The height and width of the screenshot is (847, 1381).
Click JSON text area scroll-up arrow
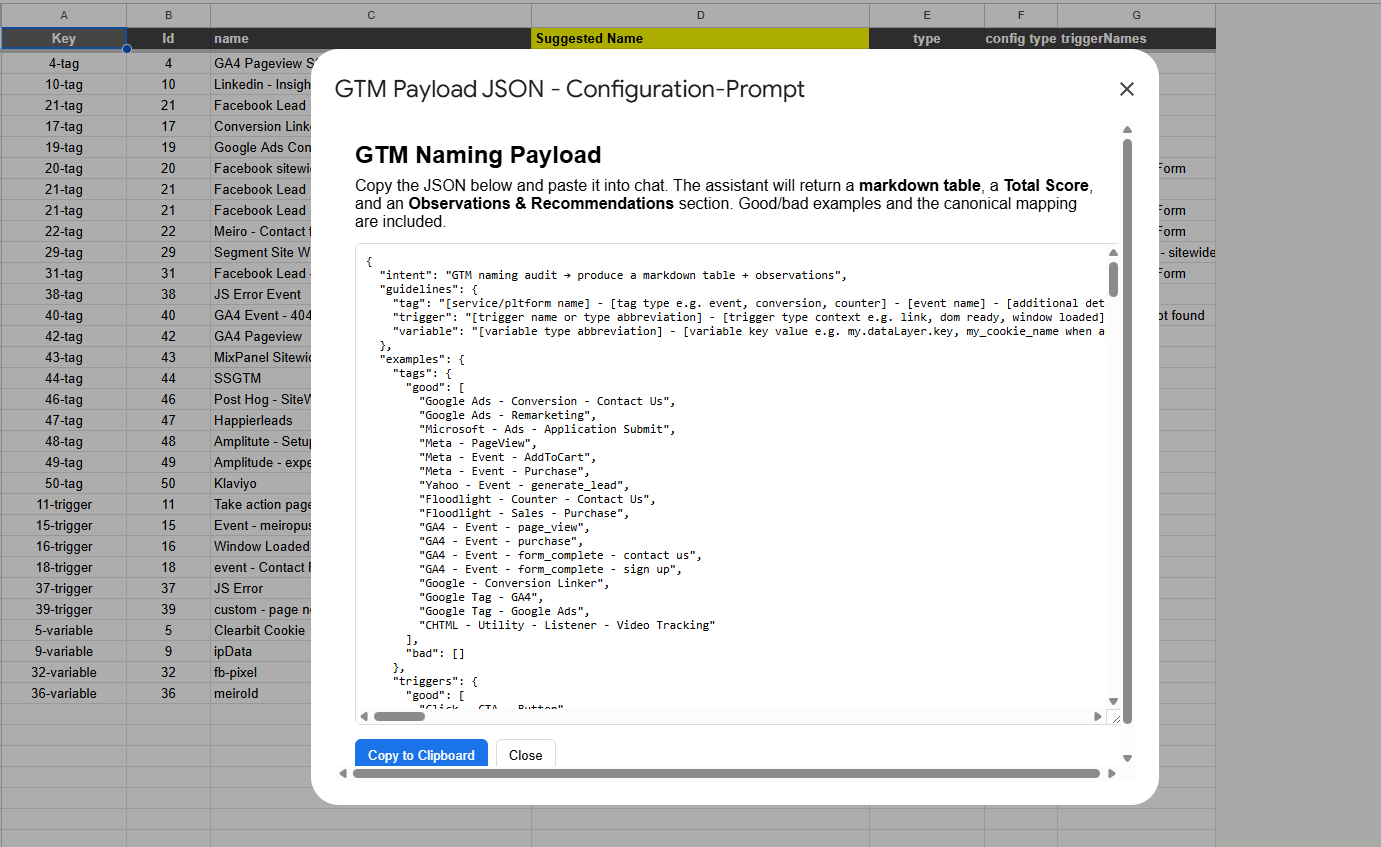pyautogui.click(x=1113, y=253)
